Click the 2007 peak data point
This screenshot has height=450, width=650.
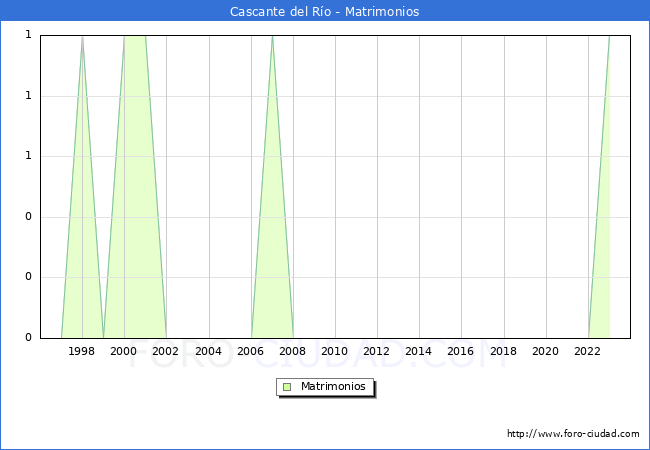pyautogui.click(x=272, y=37)
